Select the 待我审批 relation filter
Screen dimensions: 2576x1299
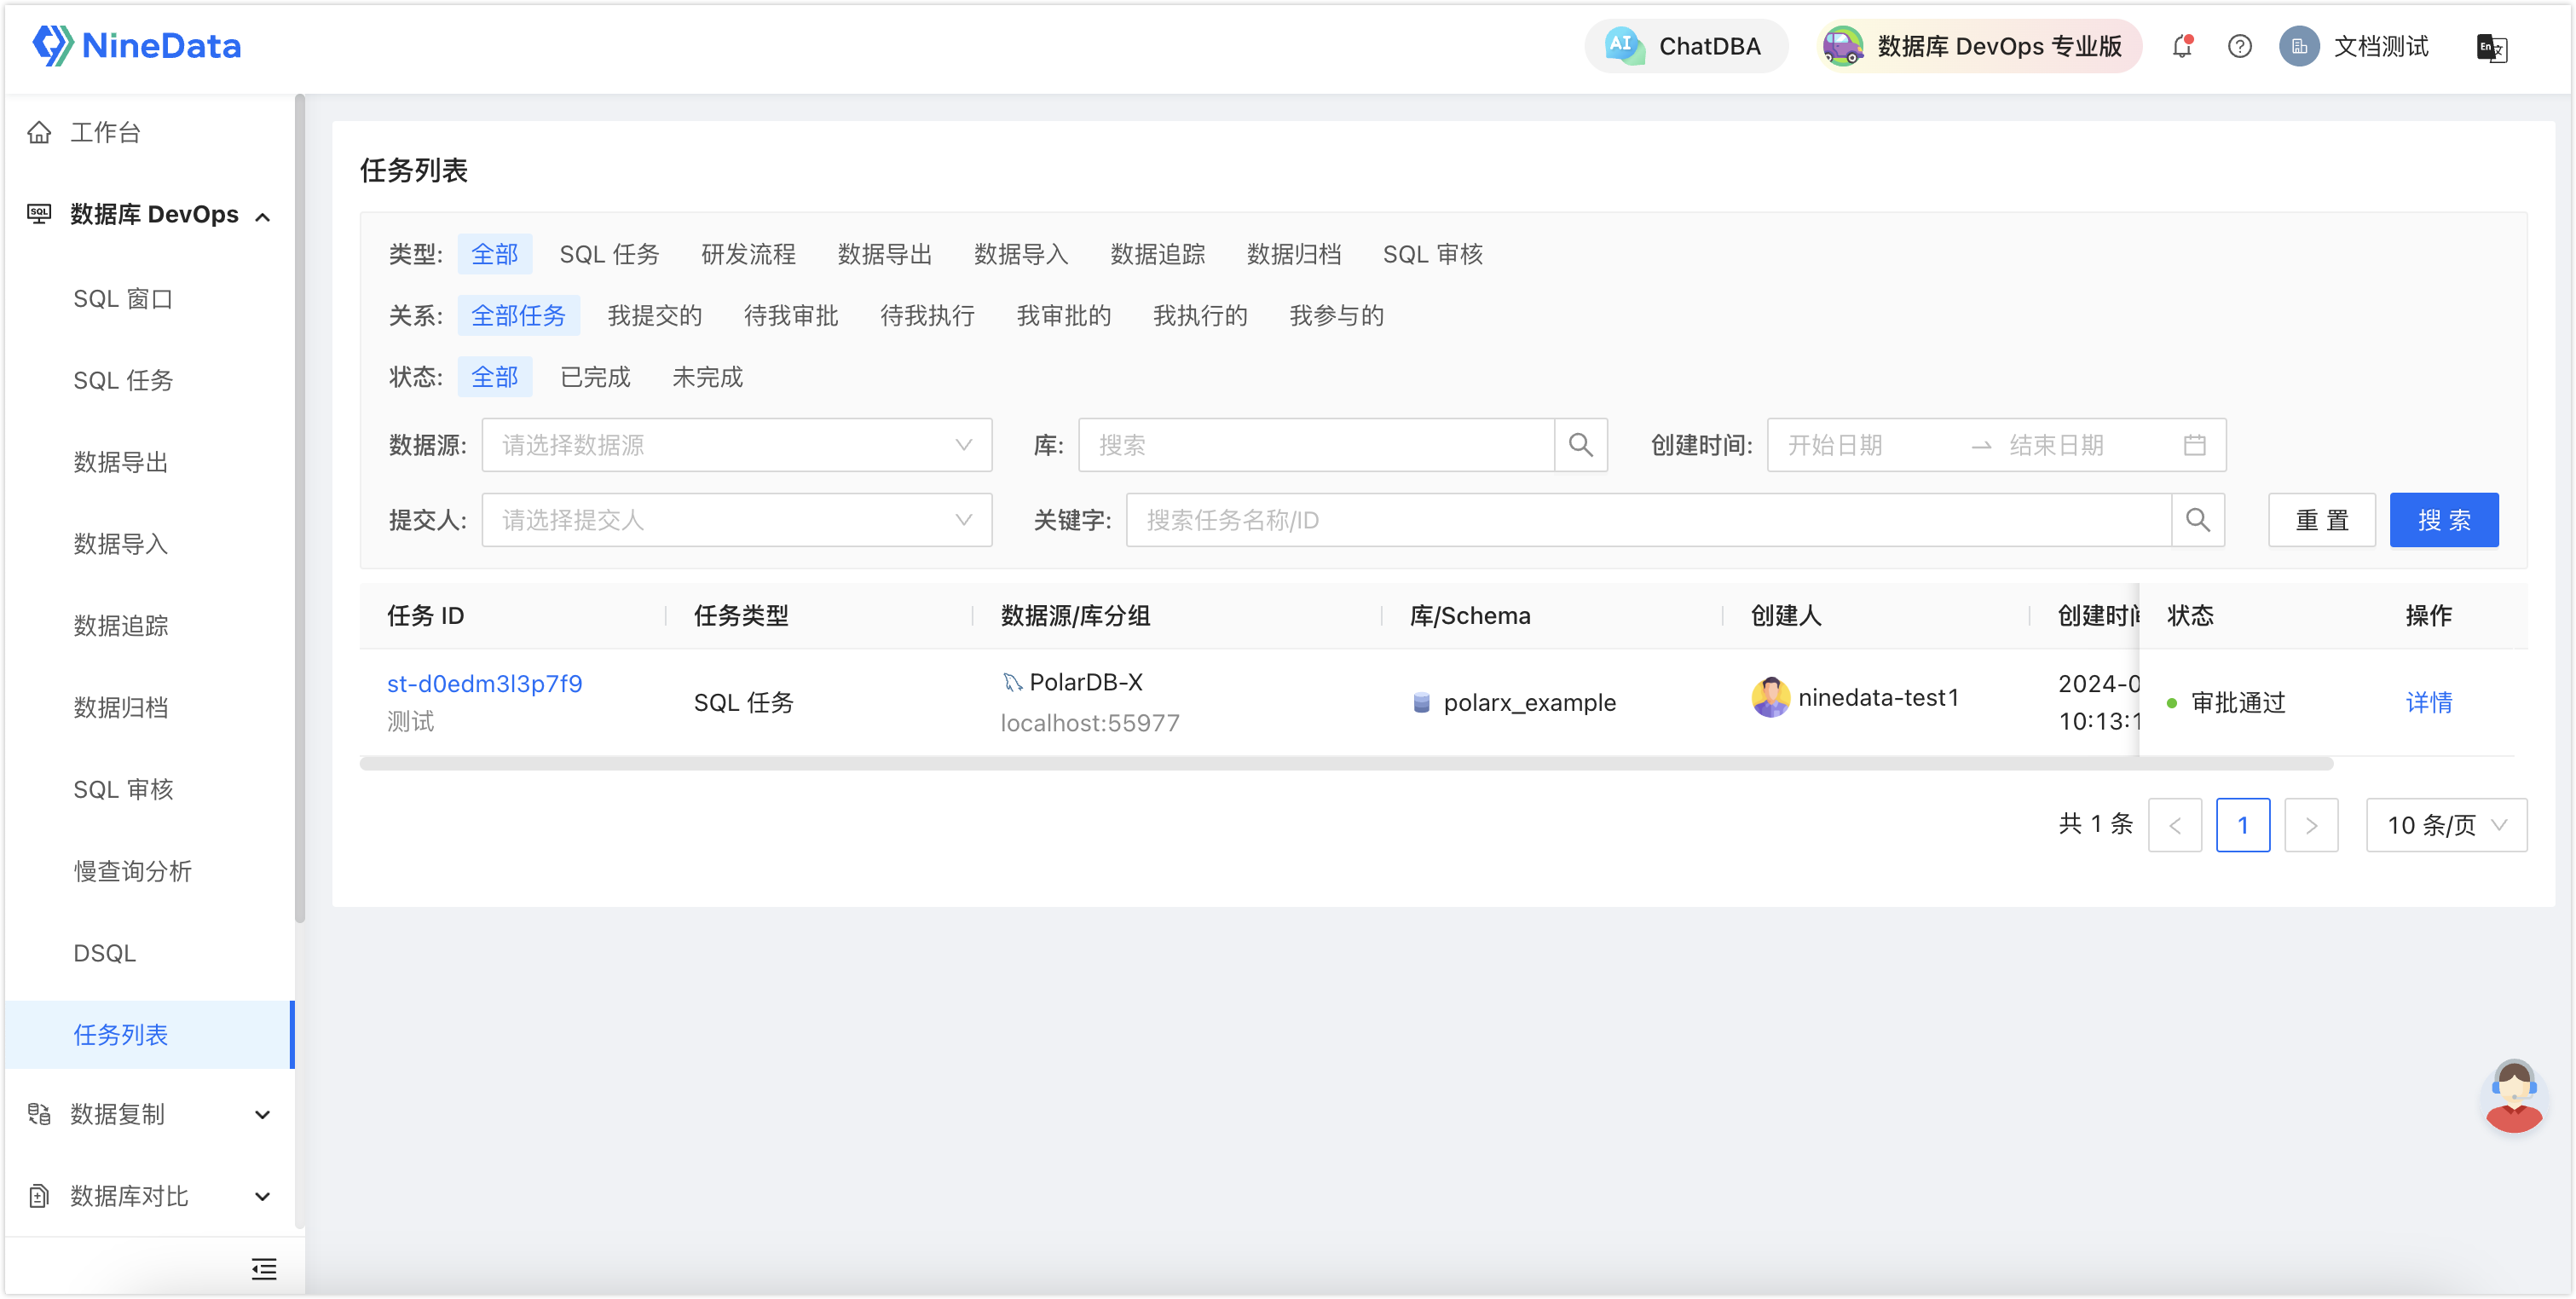coord(790,316)
